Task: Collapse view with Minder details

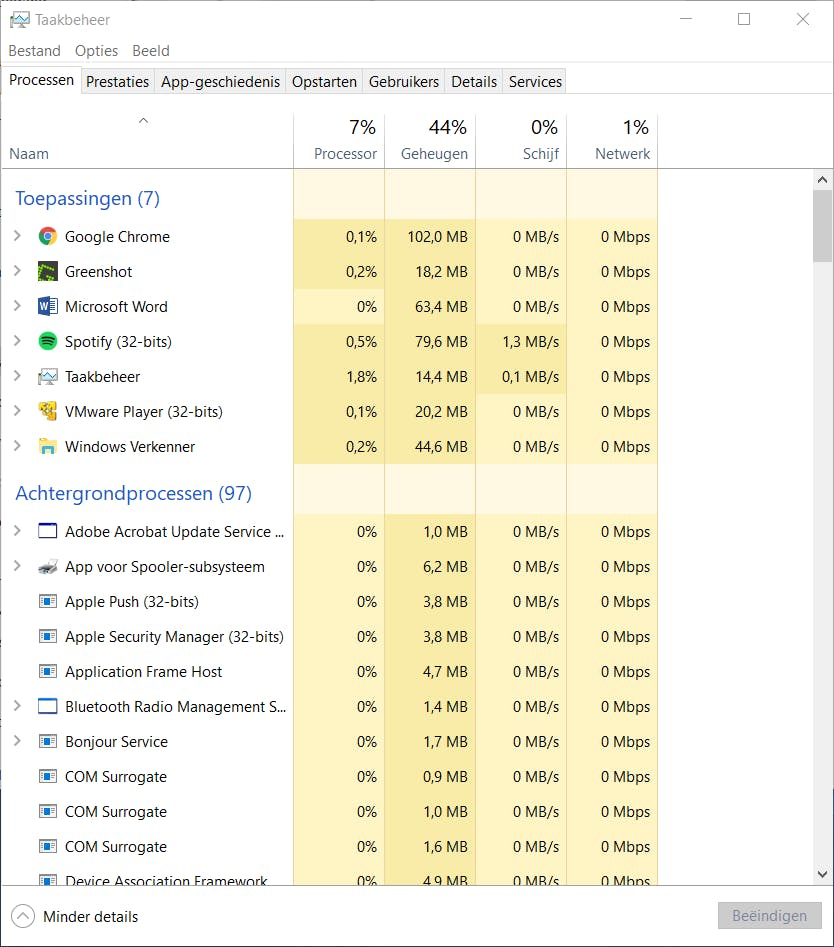Action: [75, 917]
